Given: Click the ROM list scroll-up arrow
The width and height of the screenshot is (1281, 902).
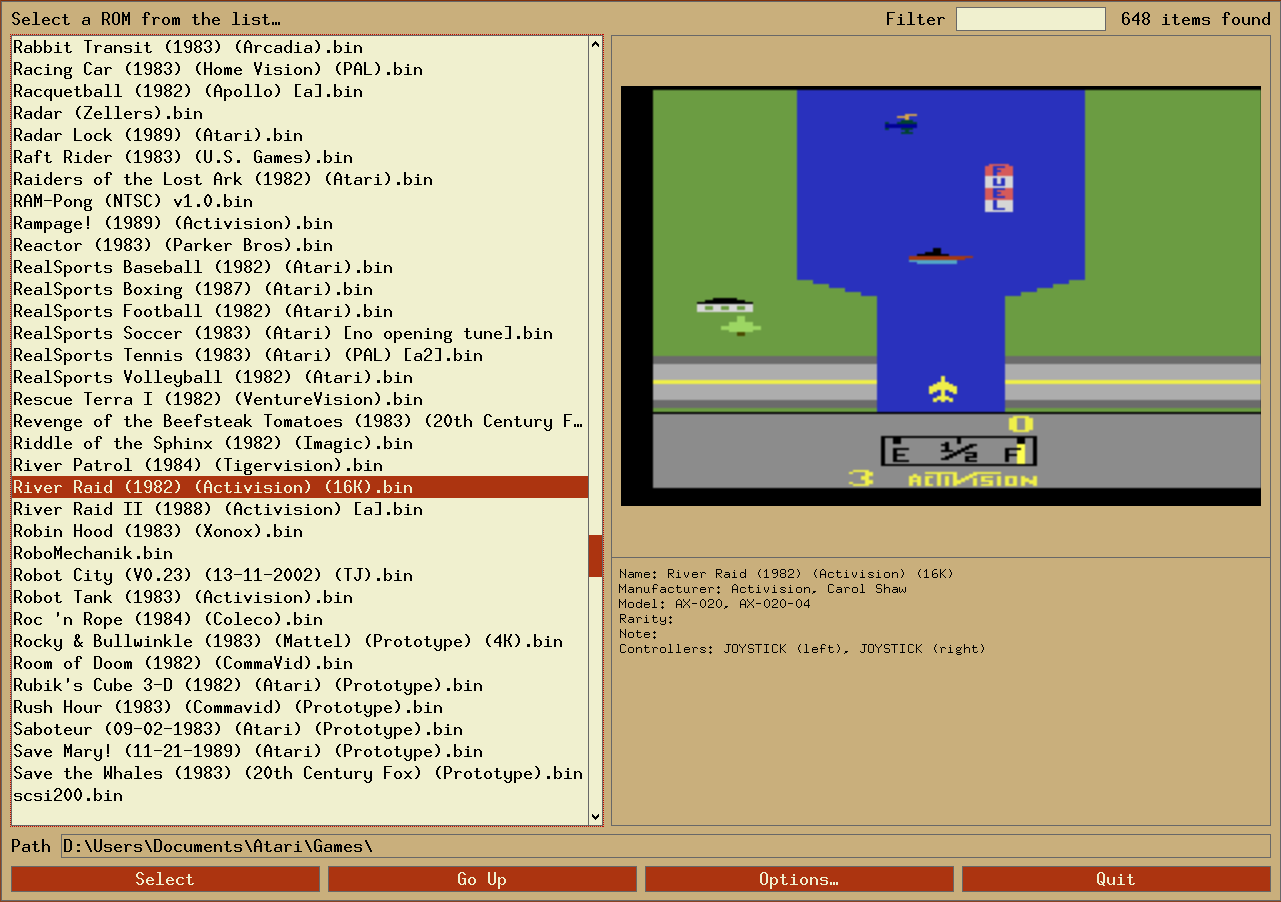Looking at the screenshot, I should pos(596,44).
